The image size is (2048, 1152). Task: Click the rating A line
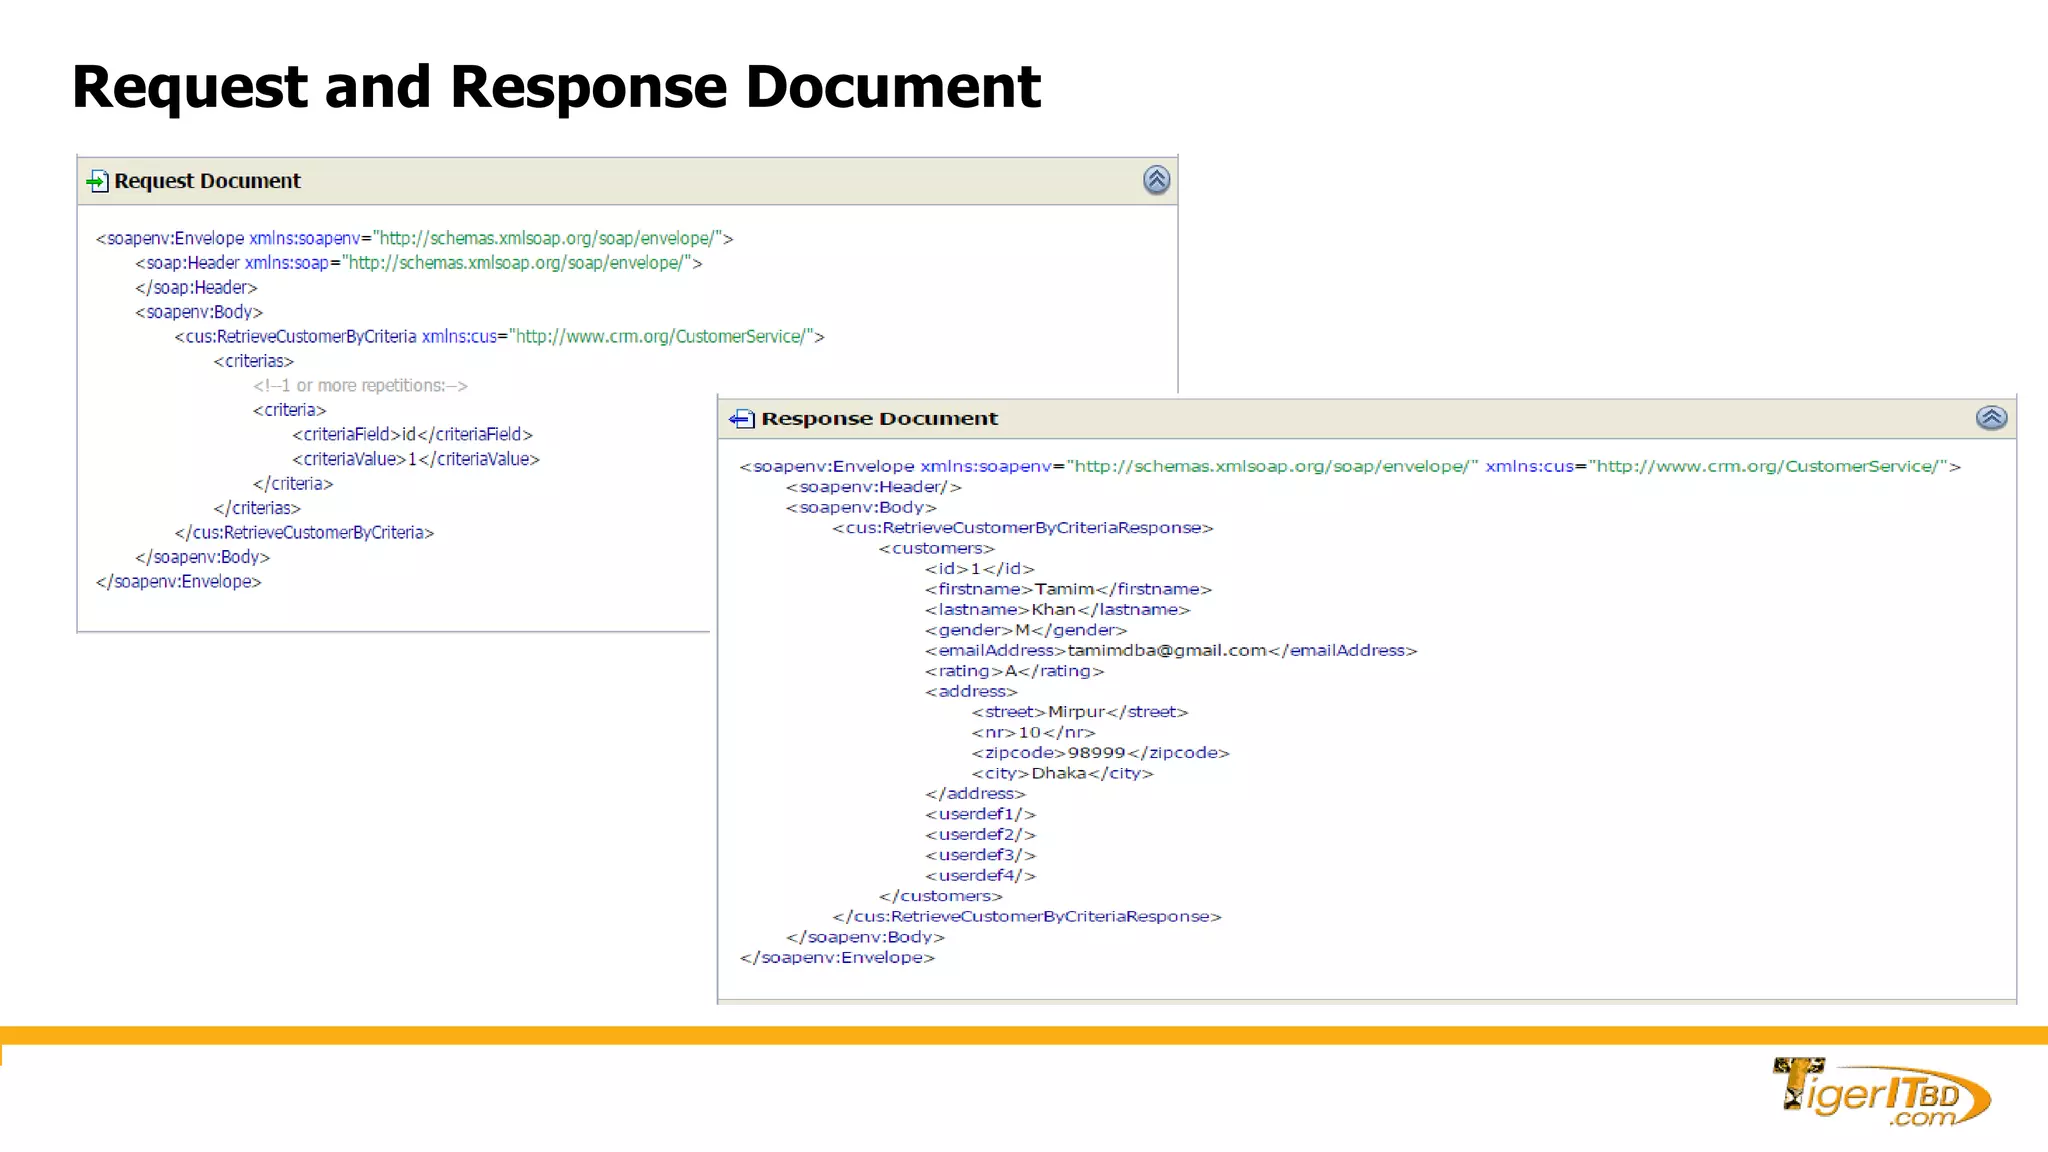[x=1014, y=672]
